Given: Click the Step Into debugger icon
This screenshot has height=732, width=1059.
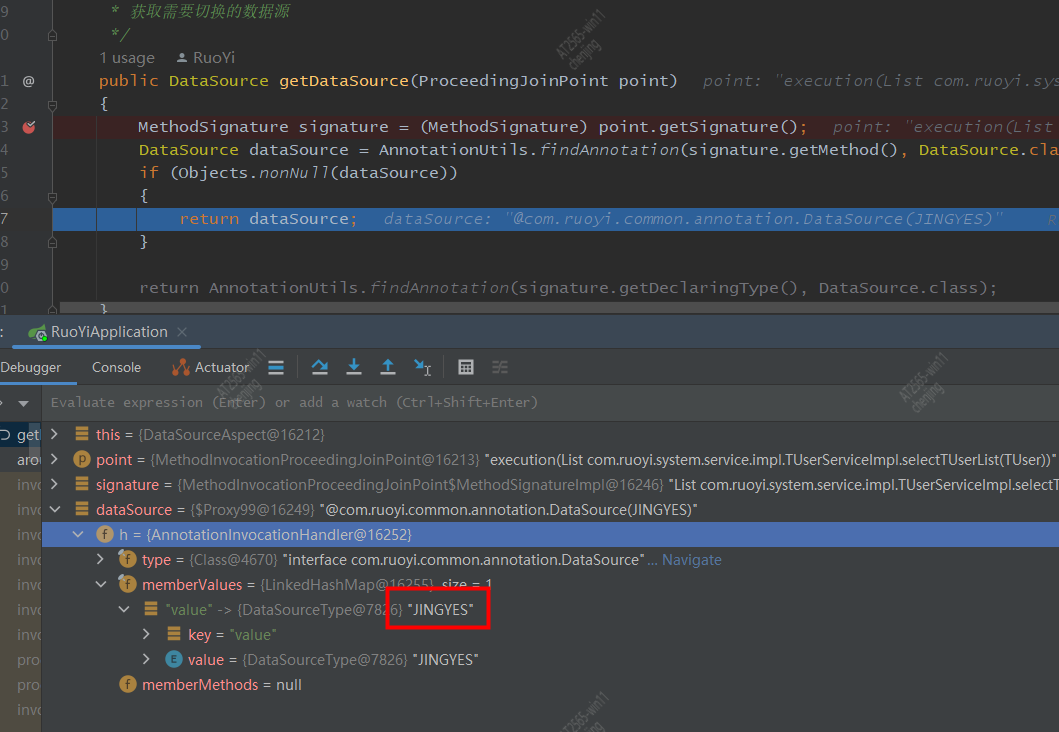Looking at the screenshot, I should (354, 367).
